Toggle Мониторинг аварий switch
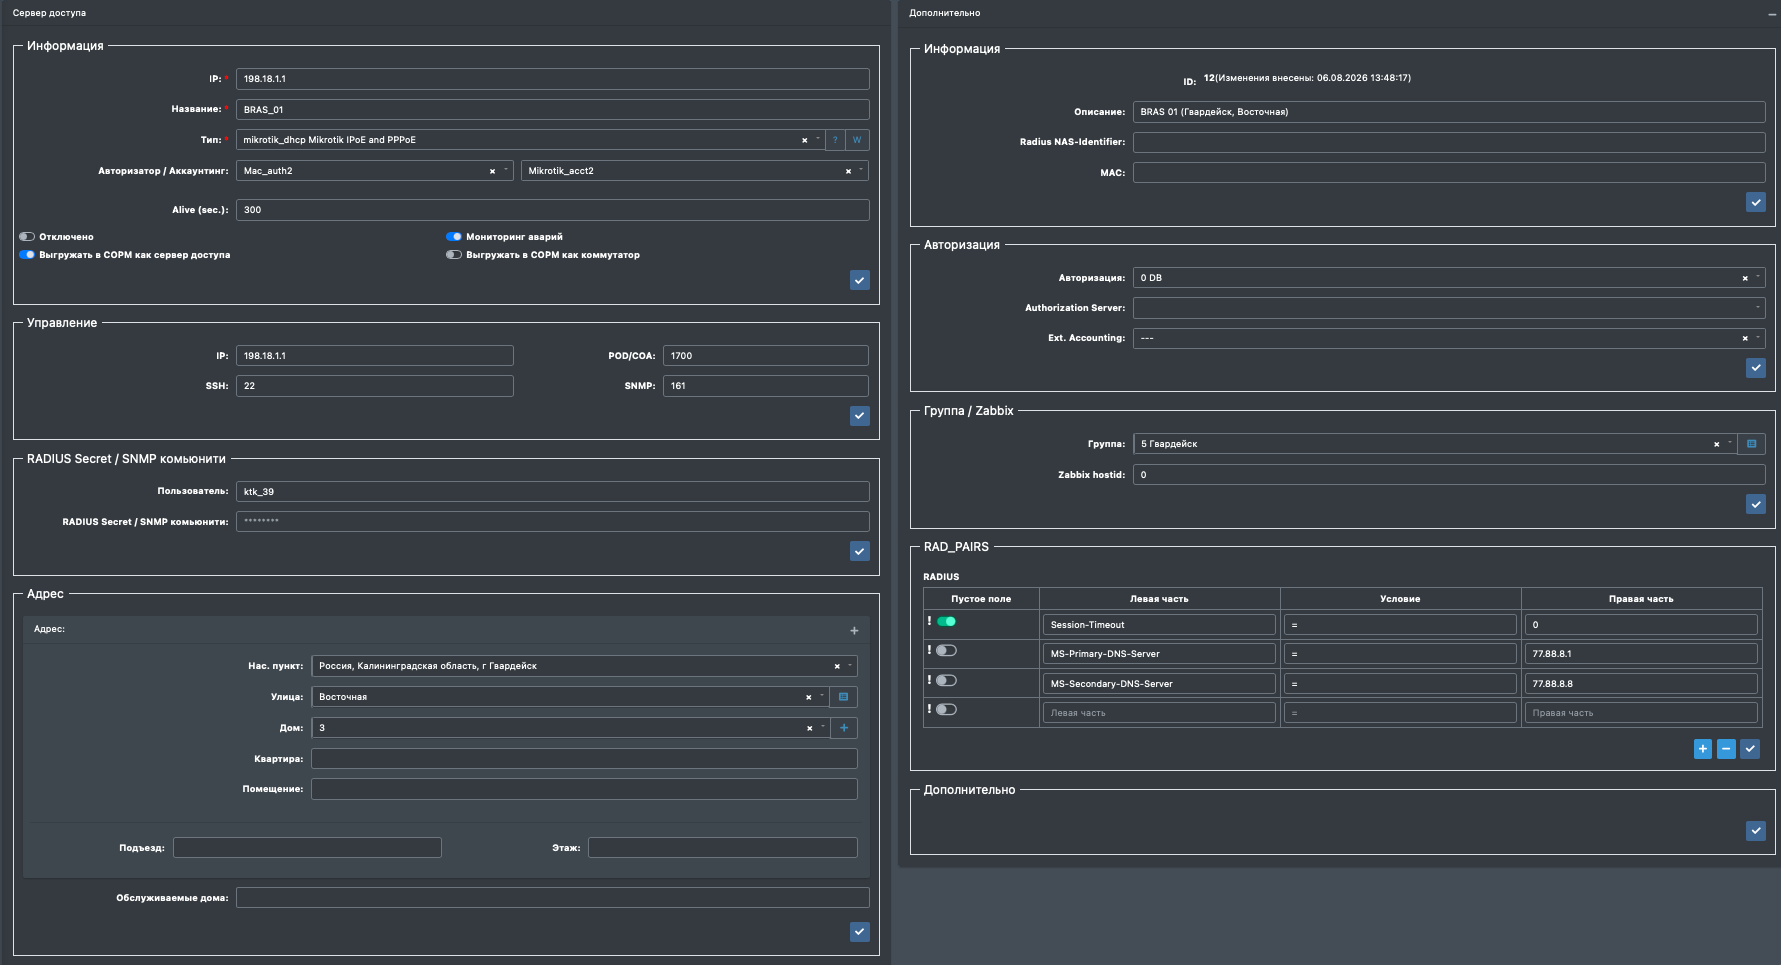The image size is (1781, 965). point(454,237)
